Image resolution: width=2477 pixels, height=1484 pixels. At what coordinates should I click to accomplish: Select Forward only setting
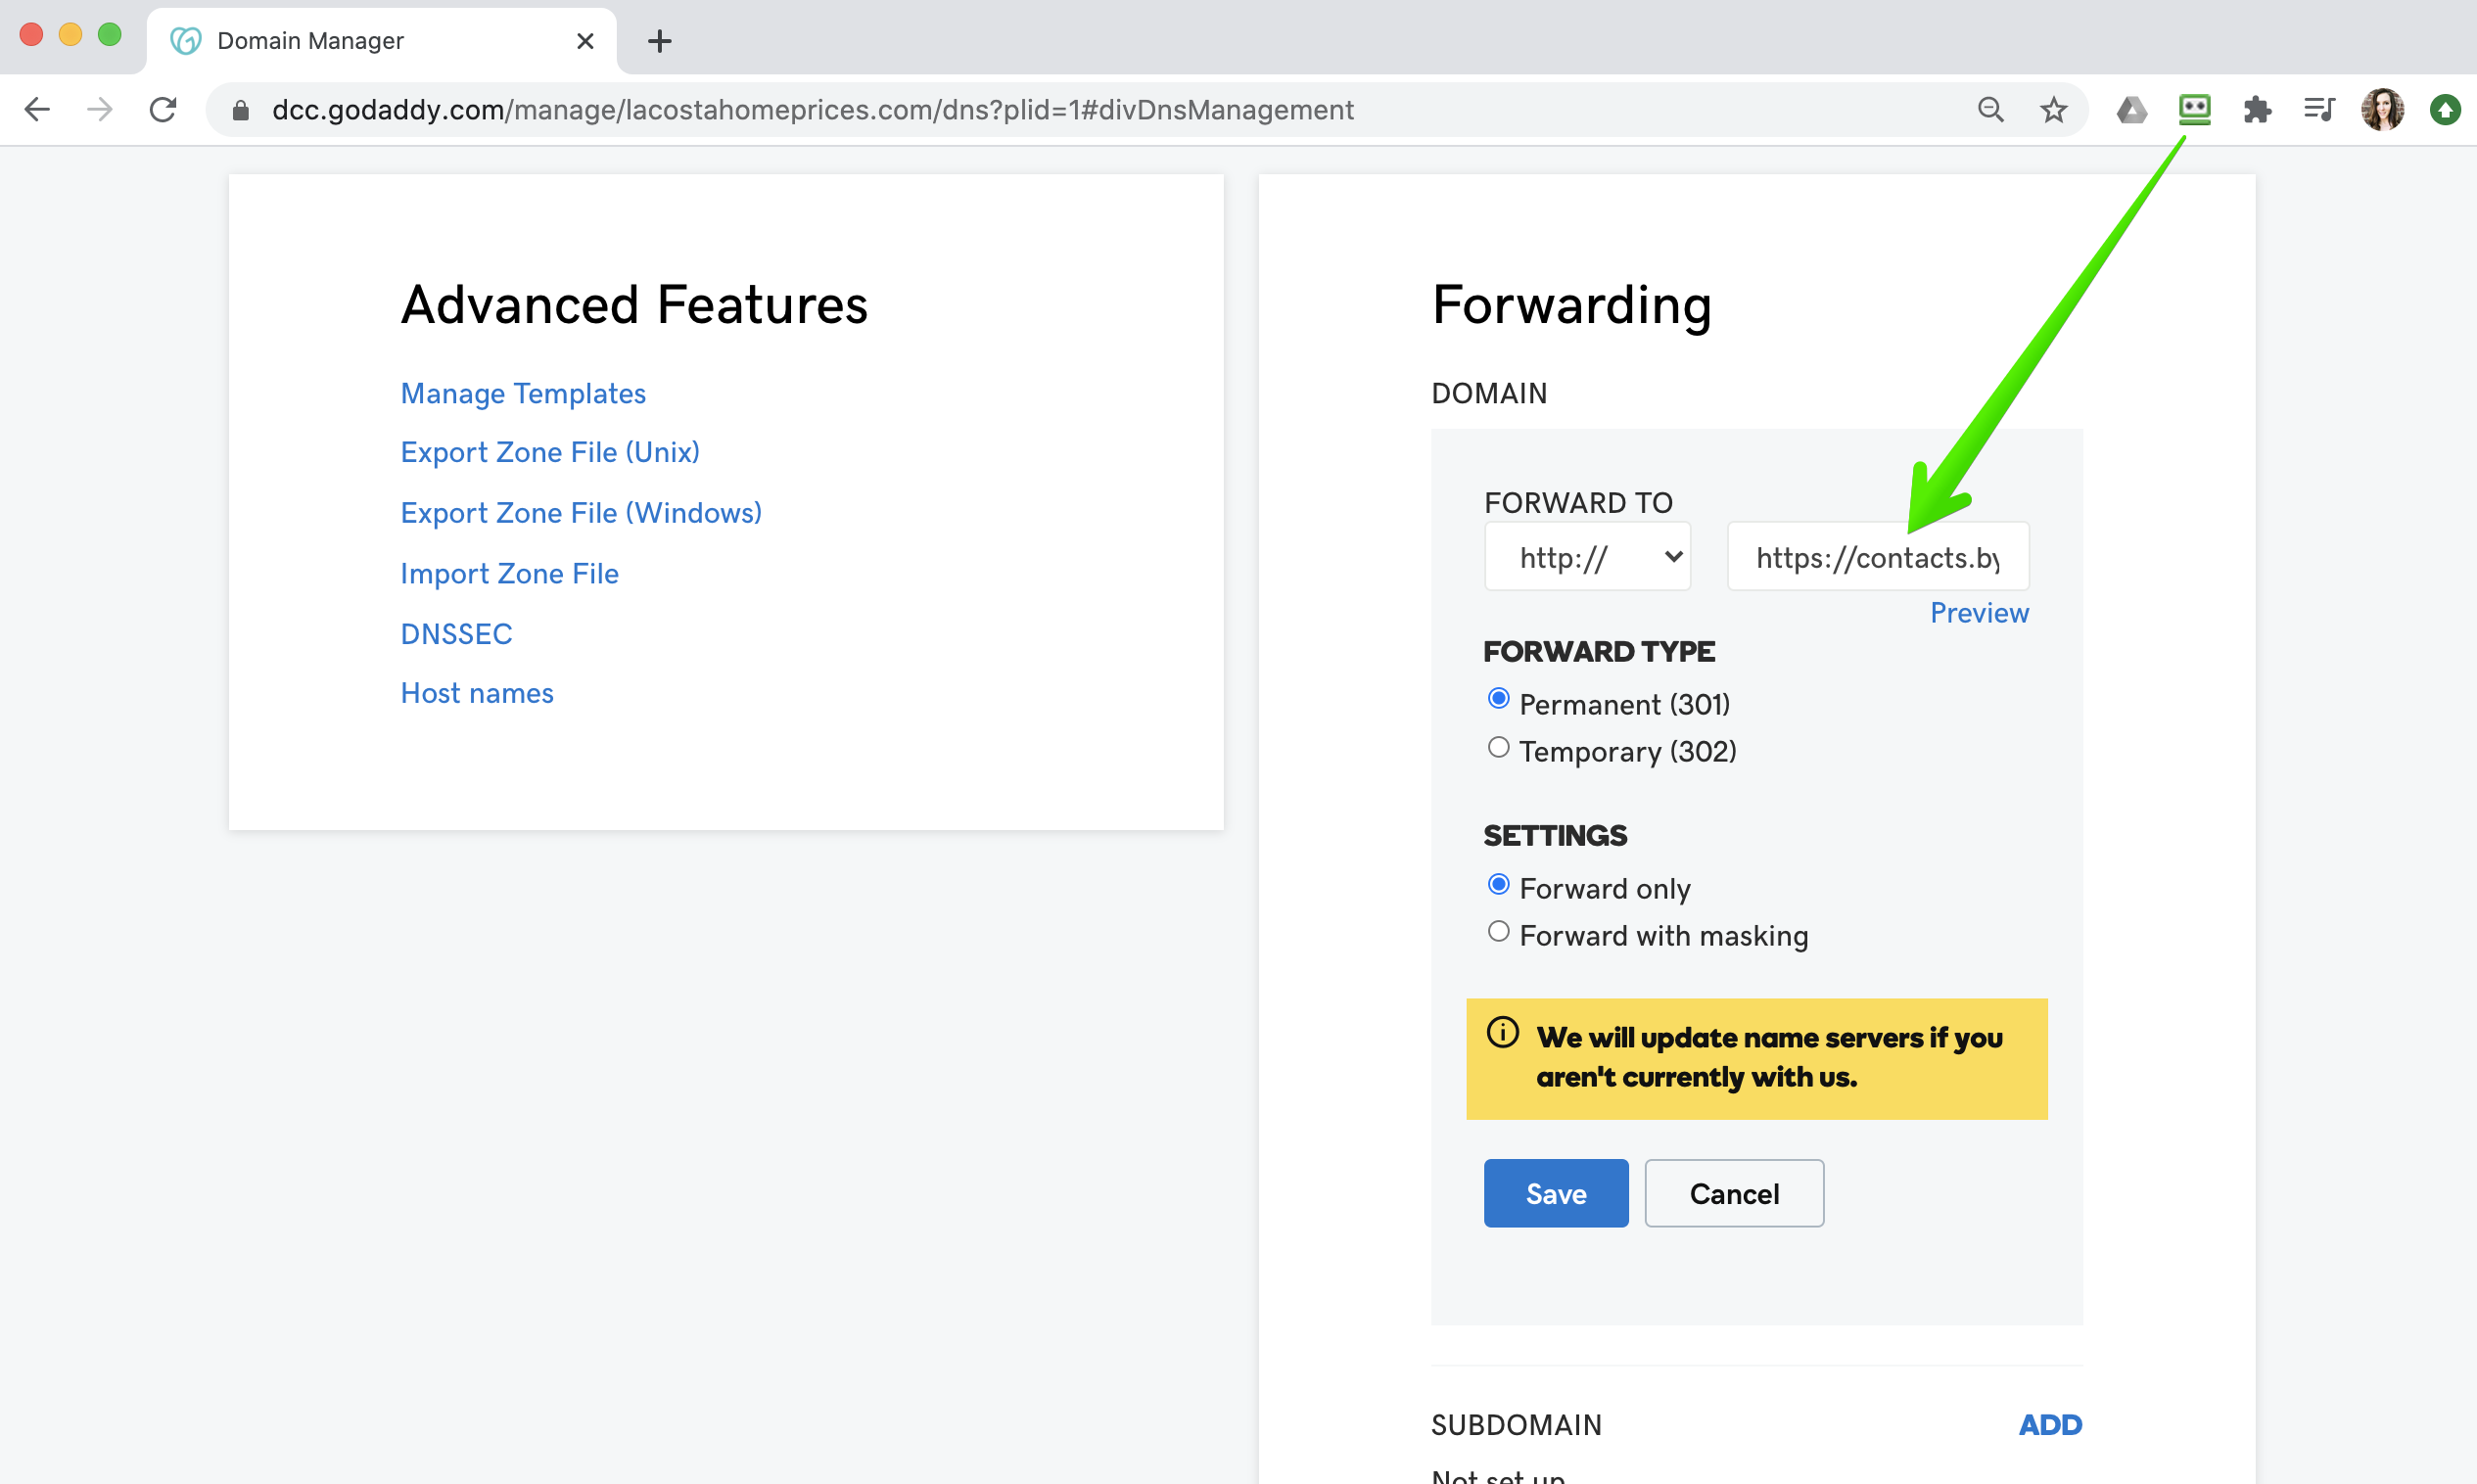pos(1498,885)
